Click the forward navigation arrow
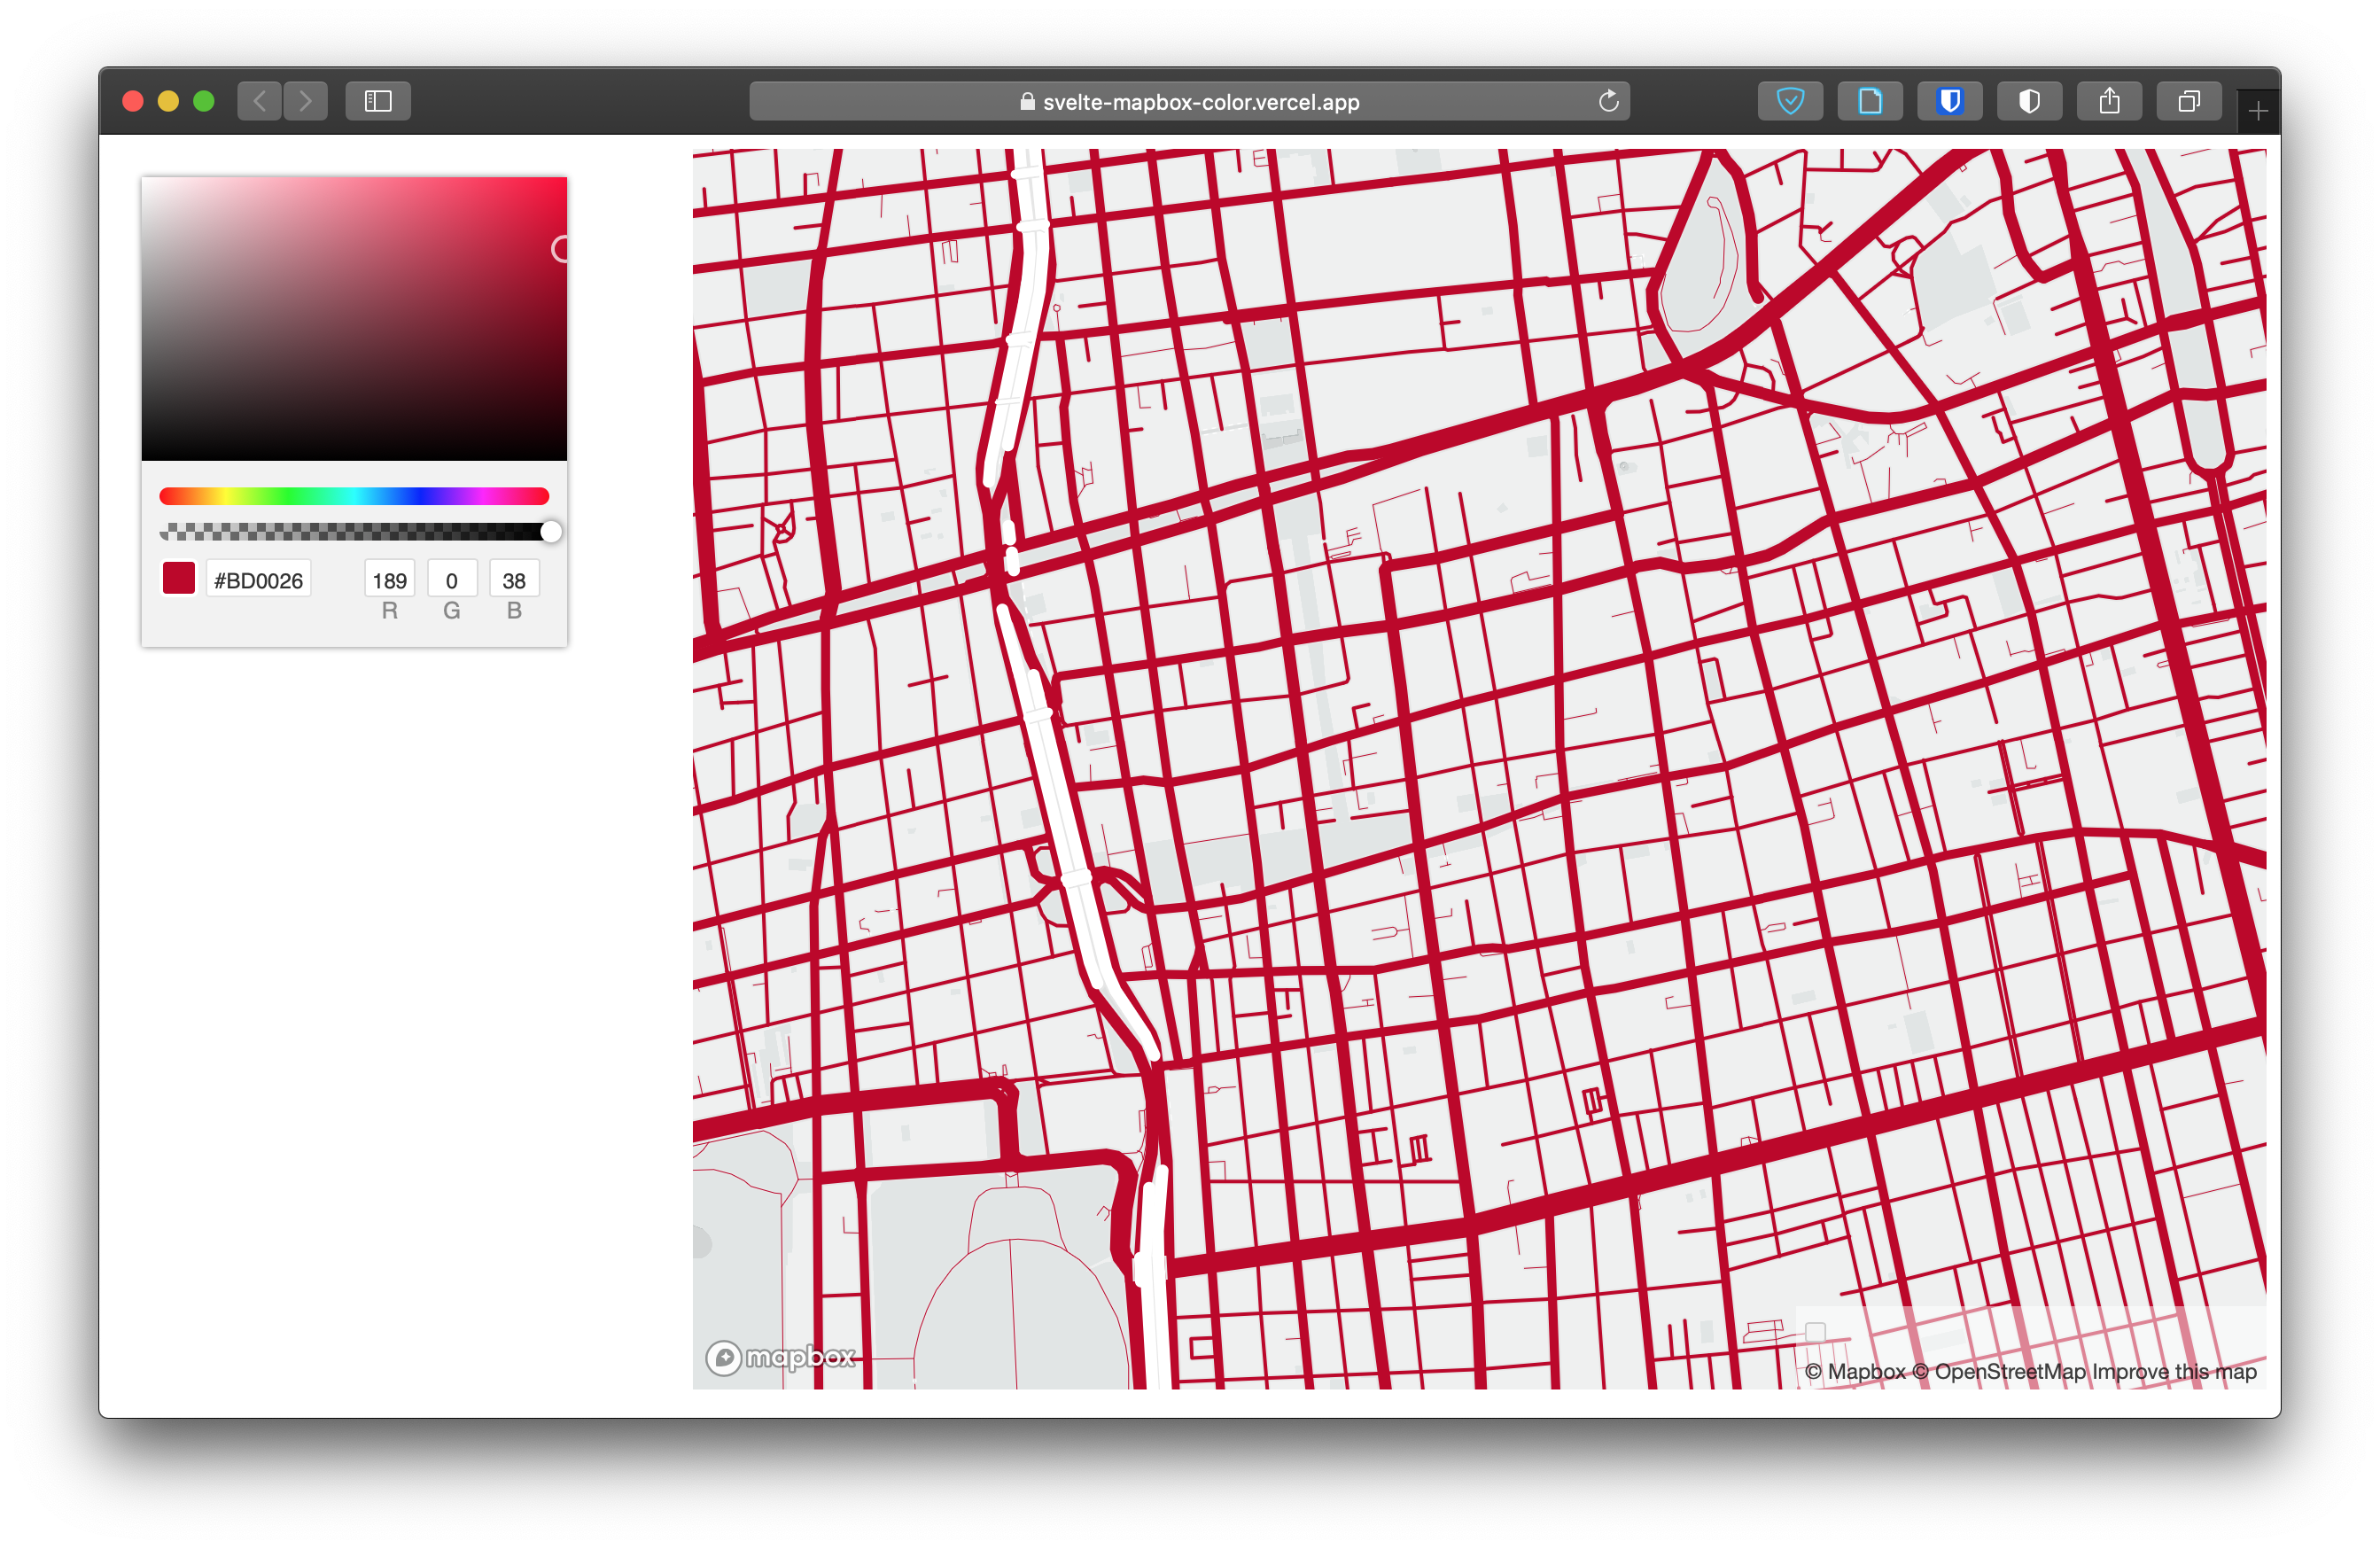Viewport: 2380px width, 1549px height. pyautogui.click(x=306, y=101)
